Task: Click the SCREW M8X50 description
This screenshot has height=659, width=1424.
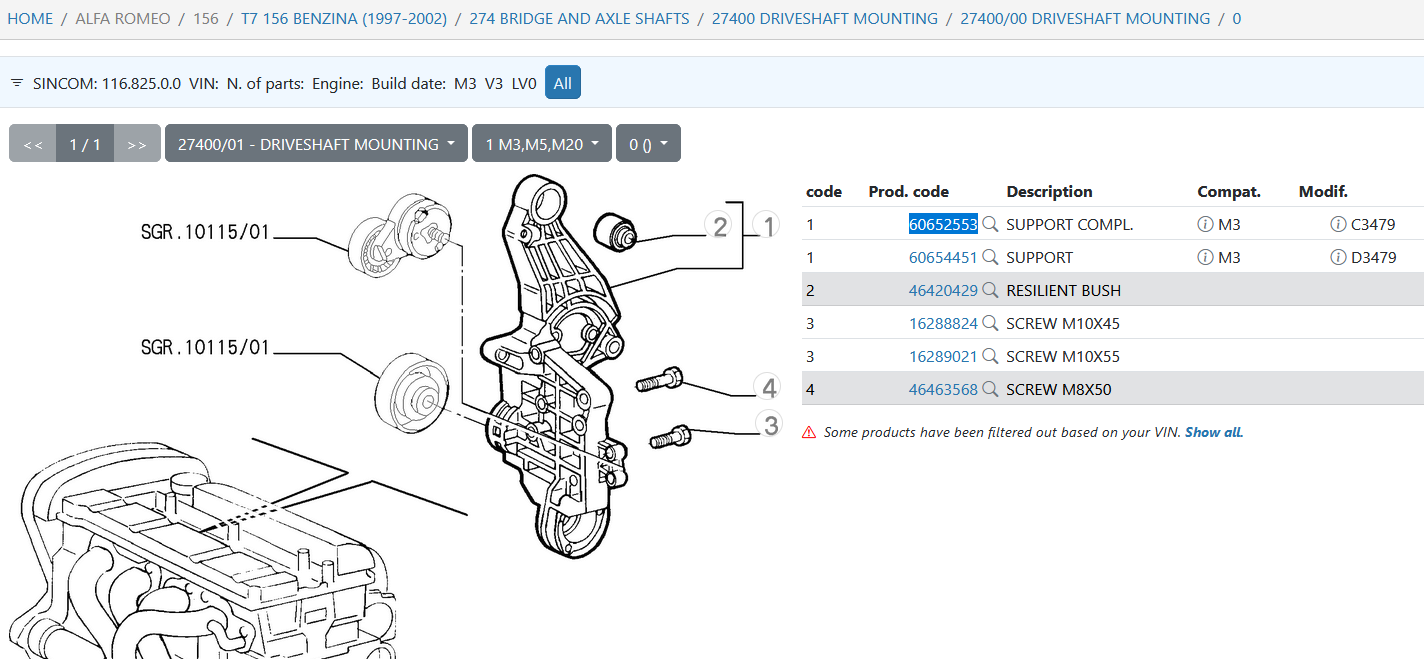Action: [1059, 389]
